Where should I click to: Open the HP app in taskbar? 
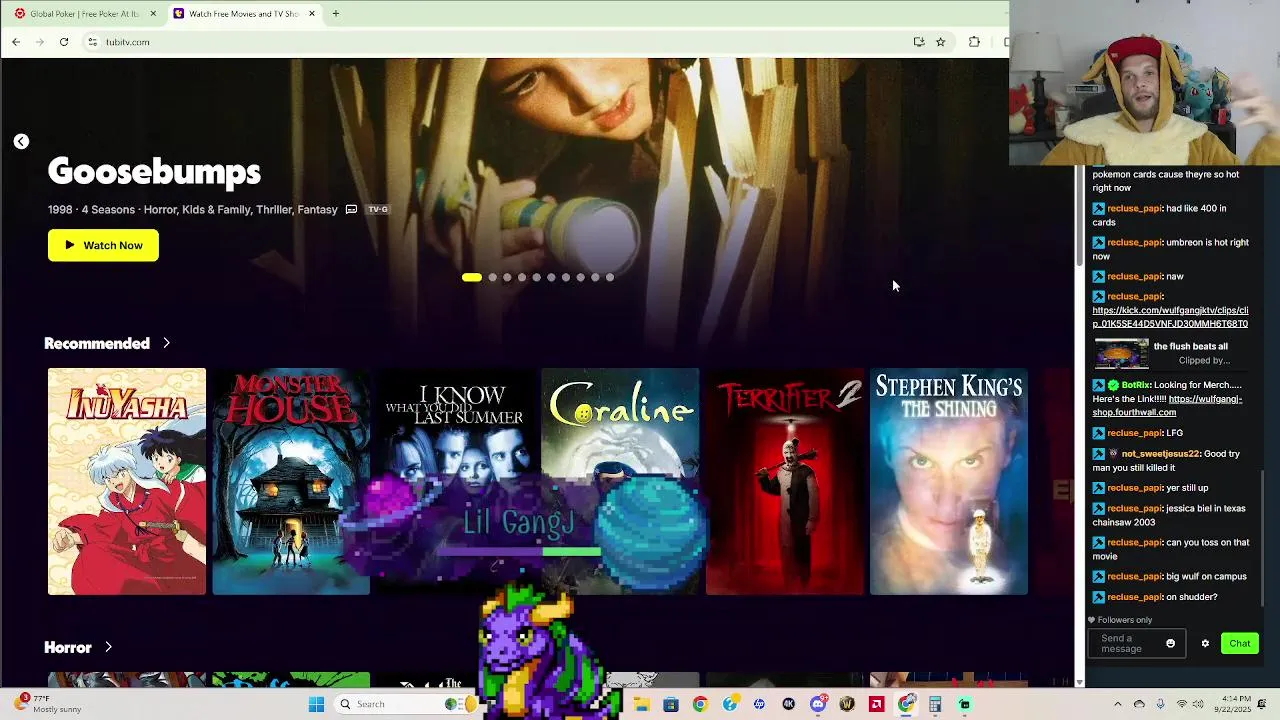click(x=759, y=704)
